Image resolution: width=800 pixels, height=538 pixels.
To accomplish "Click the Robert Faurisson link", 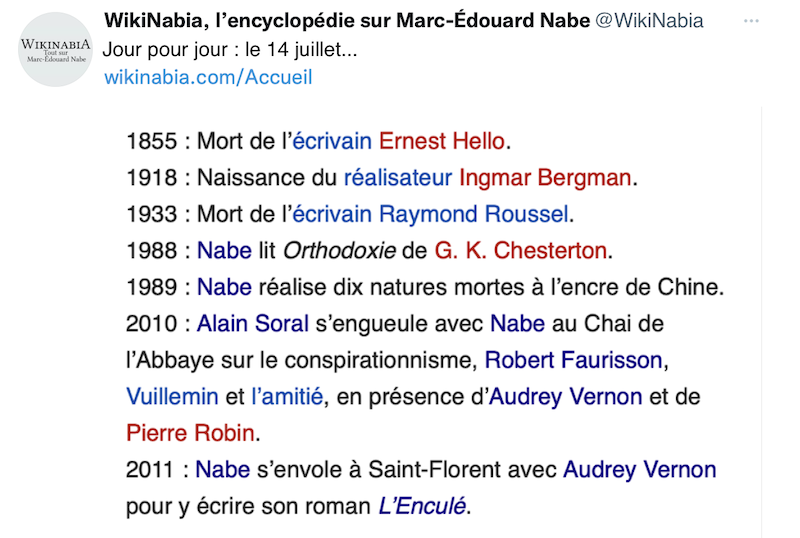I will point(573,360).
